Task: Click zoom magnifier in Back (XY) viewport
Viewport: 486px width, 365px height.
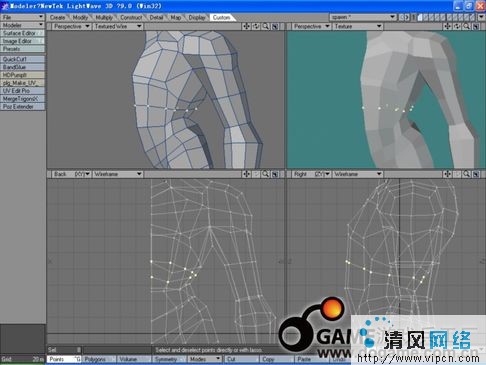Action: pyautogui.click(x=266, y=174)
